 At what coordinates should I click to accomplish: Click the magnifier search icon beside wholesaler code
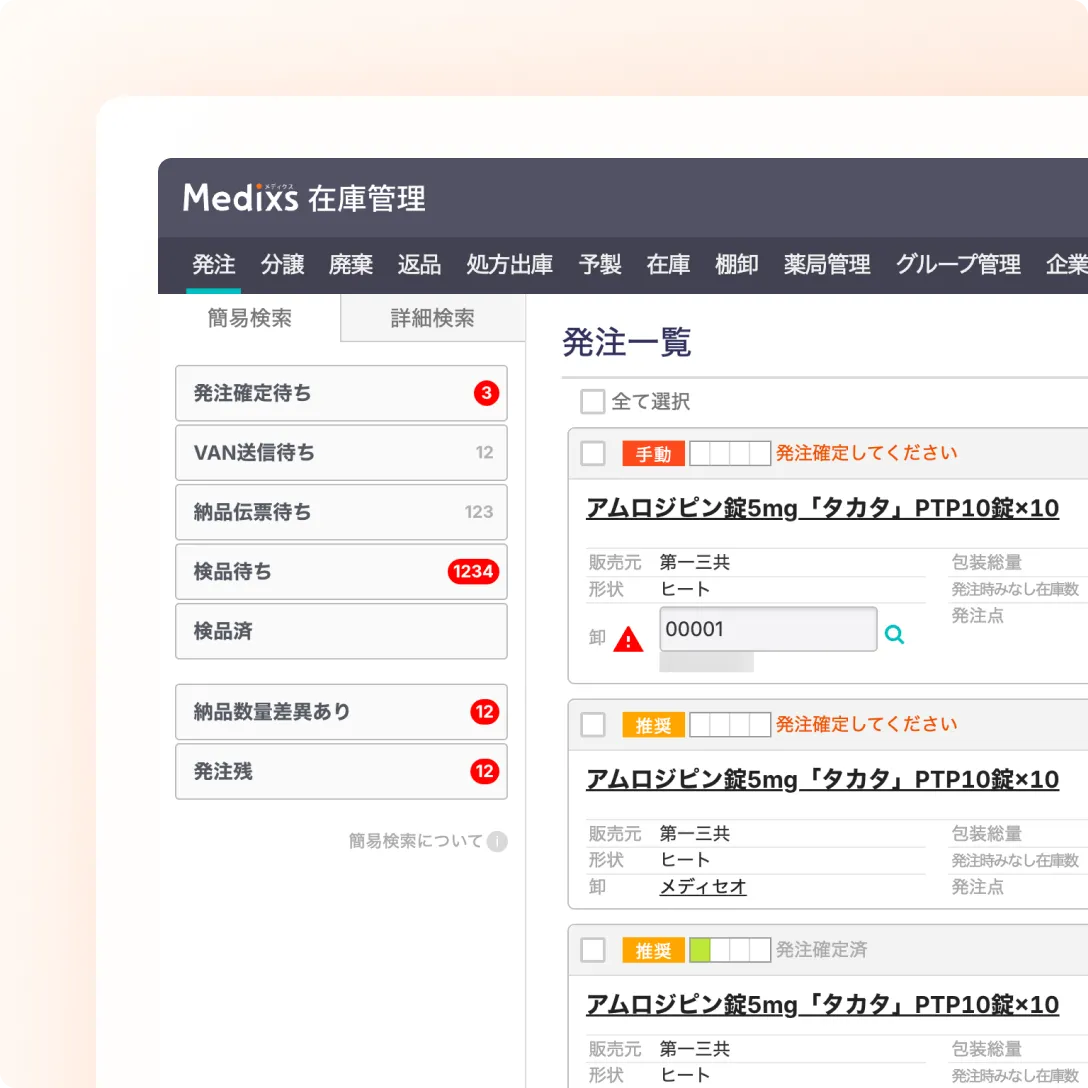pos(895,633)
